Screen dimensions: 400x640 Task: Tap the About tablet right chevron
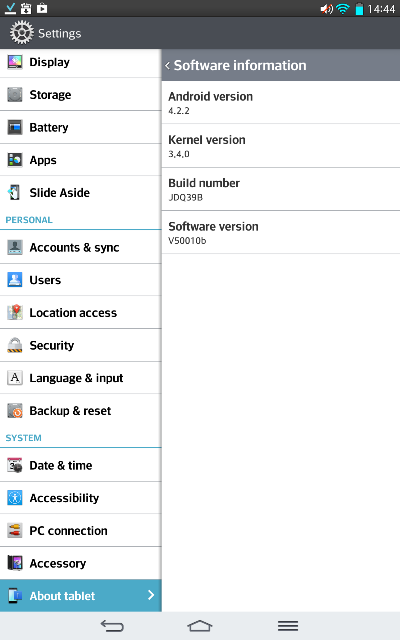(151, 595)
